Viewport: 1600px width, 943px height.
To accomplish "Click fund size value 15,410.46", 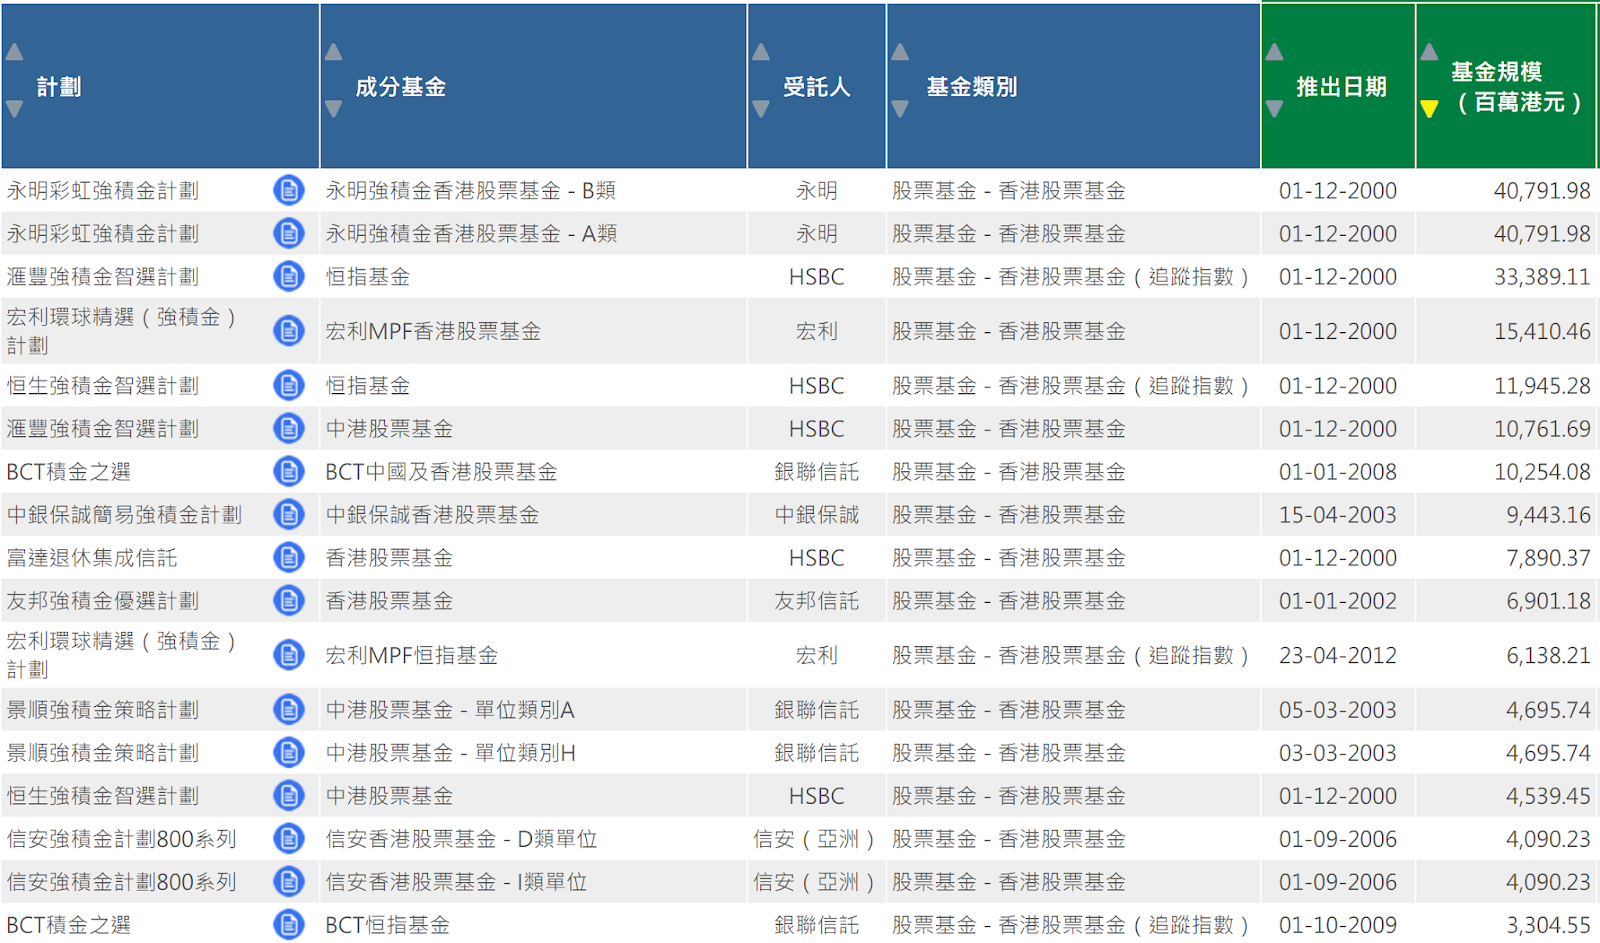I will (1542, 331).
